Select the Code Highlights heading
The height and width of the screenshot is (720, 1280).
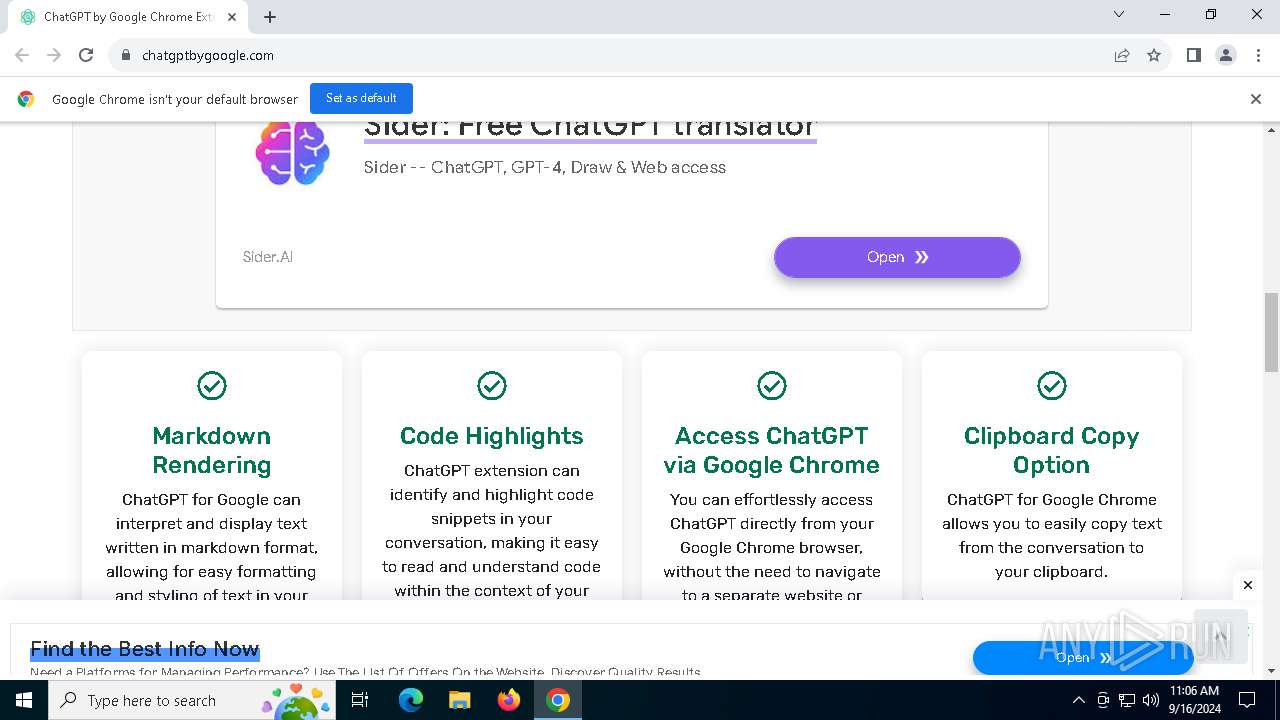click(x=492, y=436)
